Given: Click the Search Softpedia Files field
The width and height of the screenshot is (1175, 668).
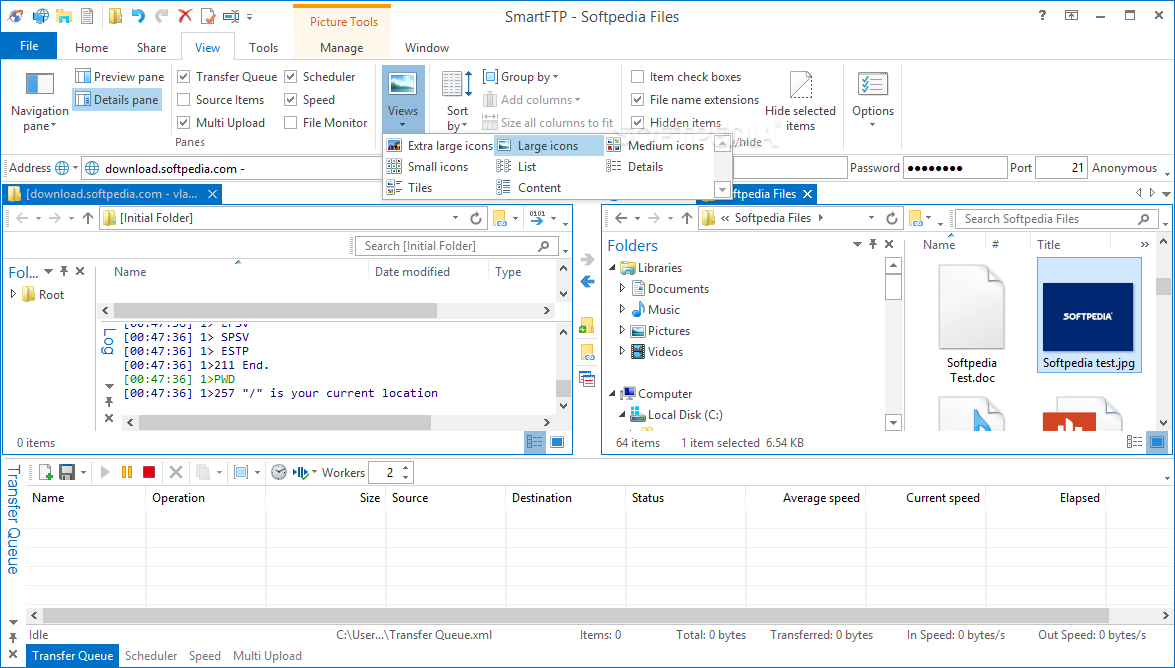Looking at the screenshot, I should point(1055,218).
